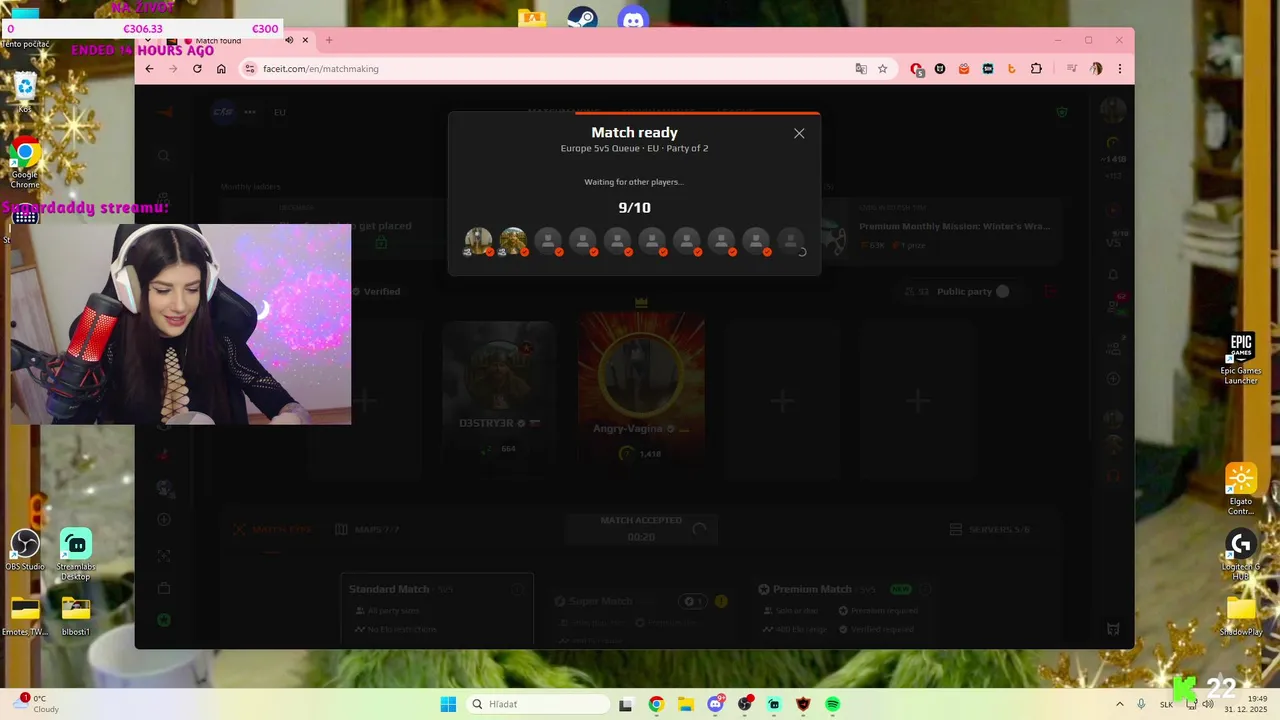Screen dimensions: 1280x720
Task: Toggle the Public party switch
Action: click(x=1002, y=291)
